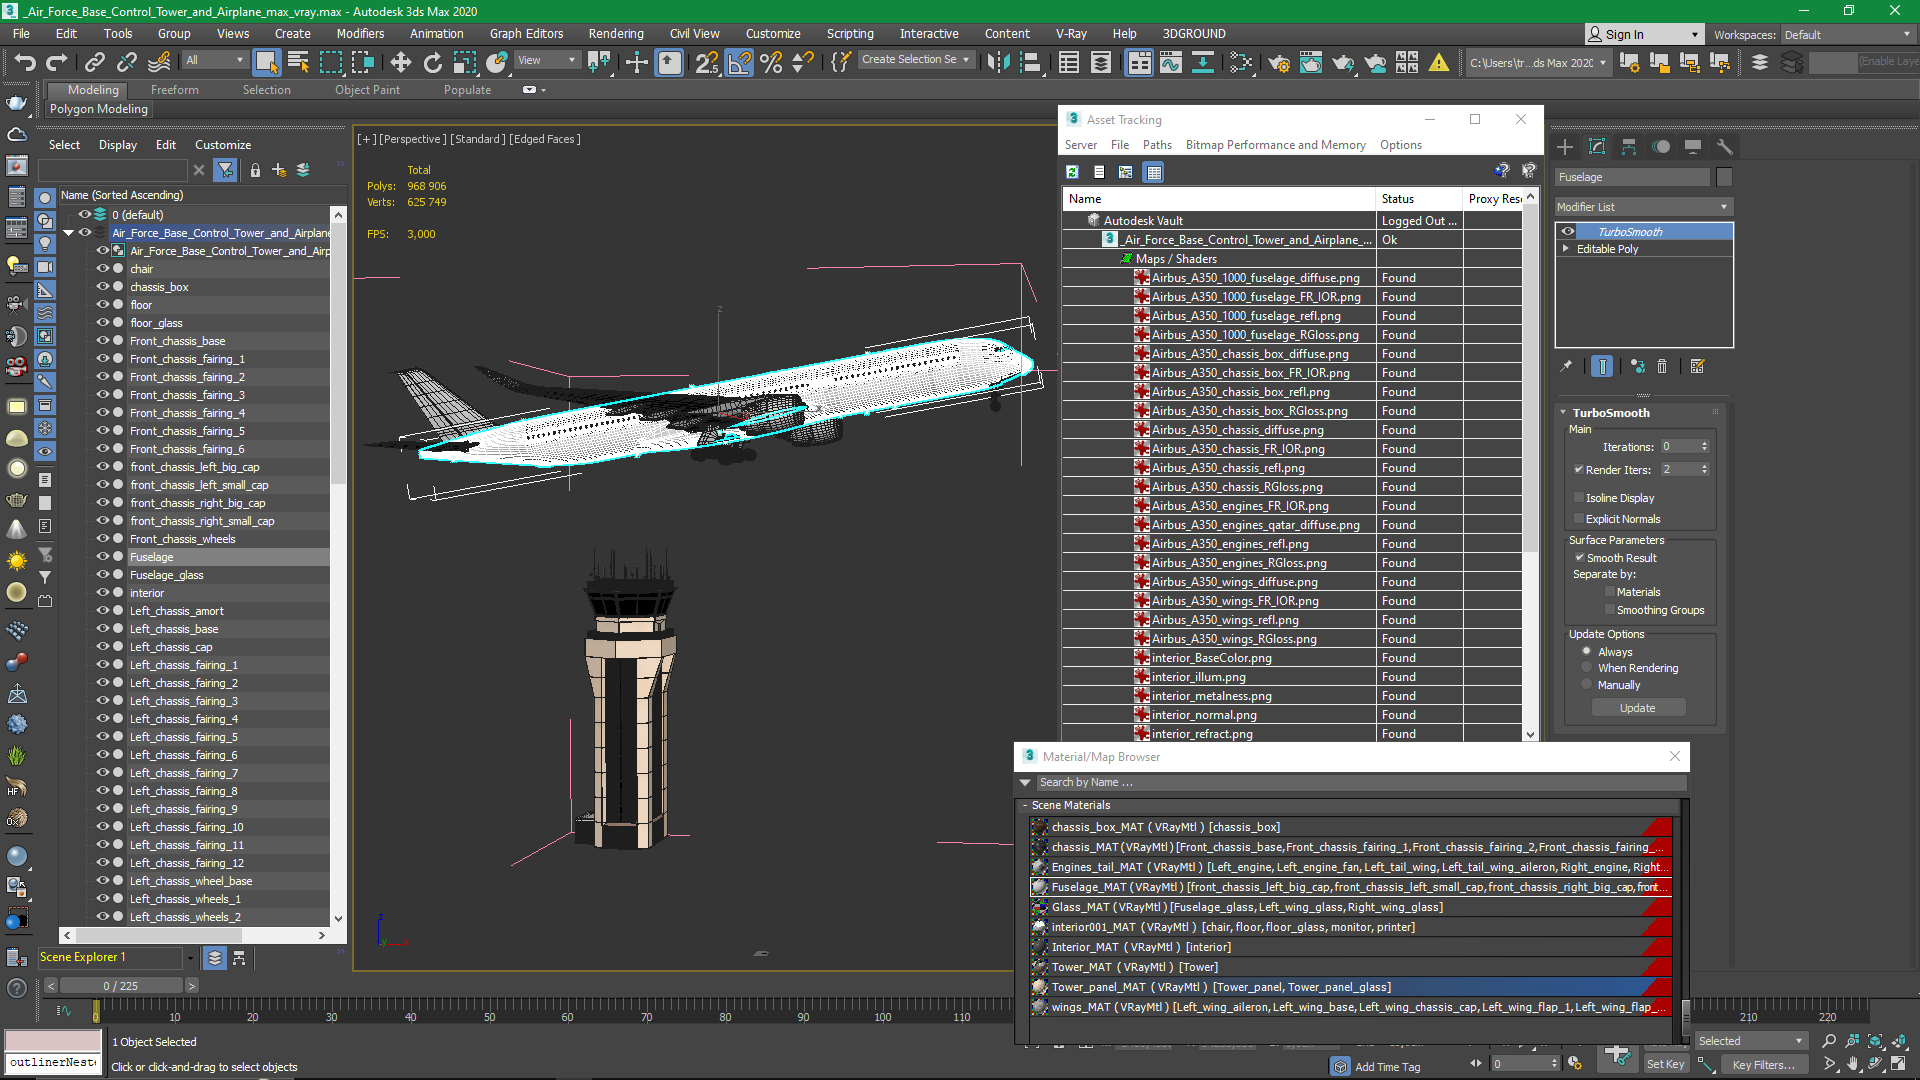Toggle the Smooth Result checkbox
The height and width of the screenshot is (1080, 1920).
pos(1580,558)
